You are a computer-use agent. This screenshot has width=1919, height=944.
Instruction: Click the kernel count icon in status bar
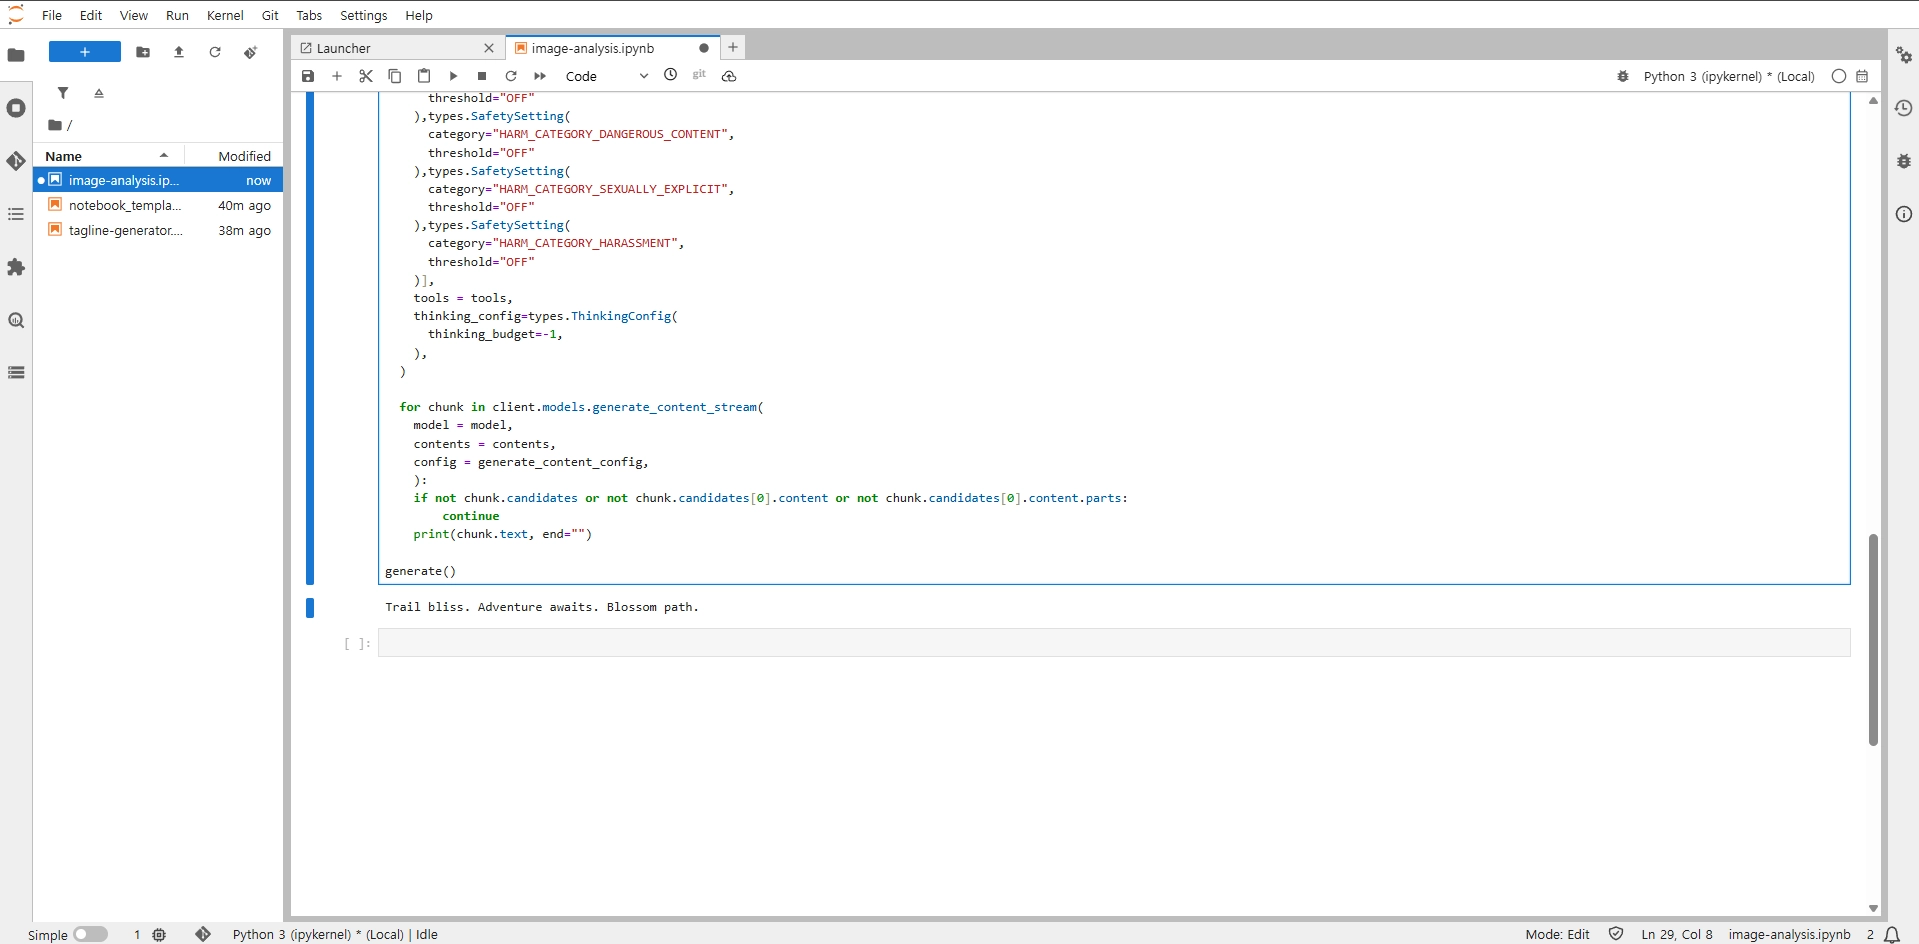(x=159, y=934)
